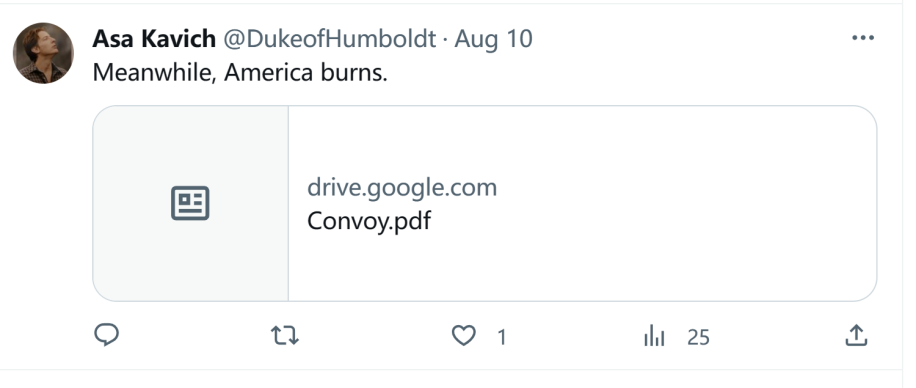The image size is (916, 388).
Task: Click the Aug 10 timestamp
Action: click(x=494, y=39)
